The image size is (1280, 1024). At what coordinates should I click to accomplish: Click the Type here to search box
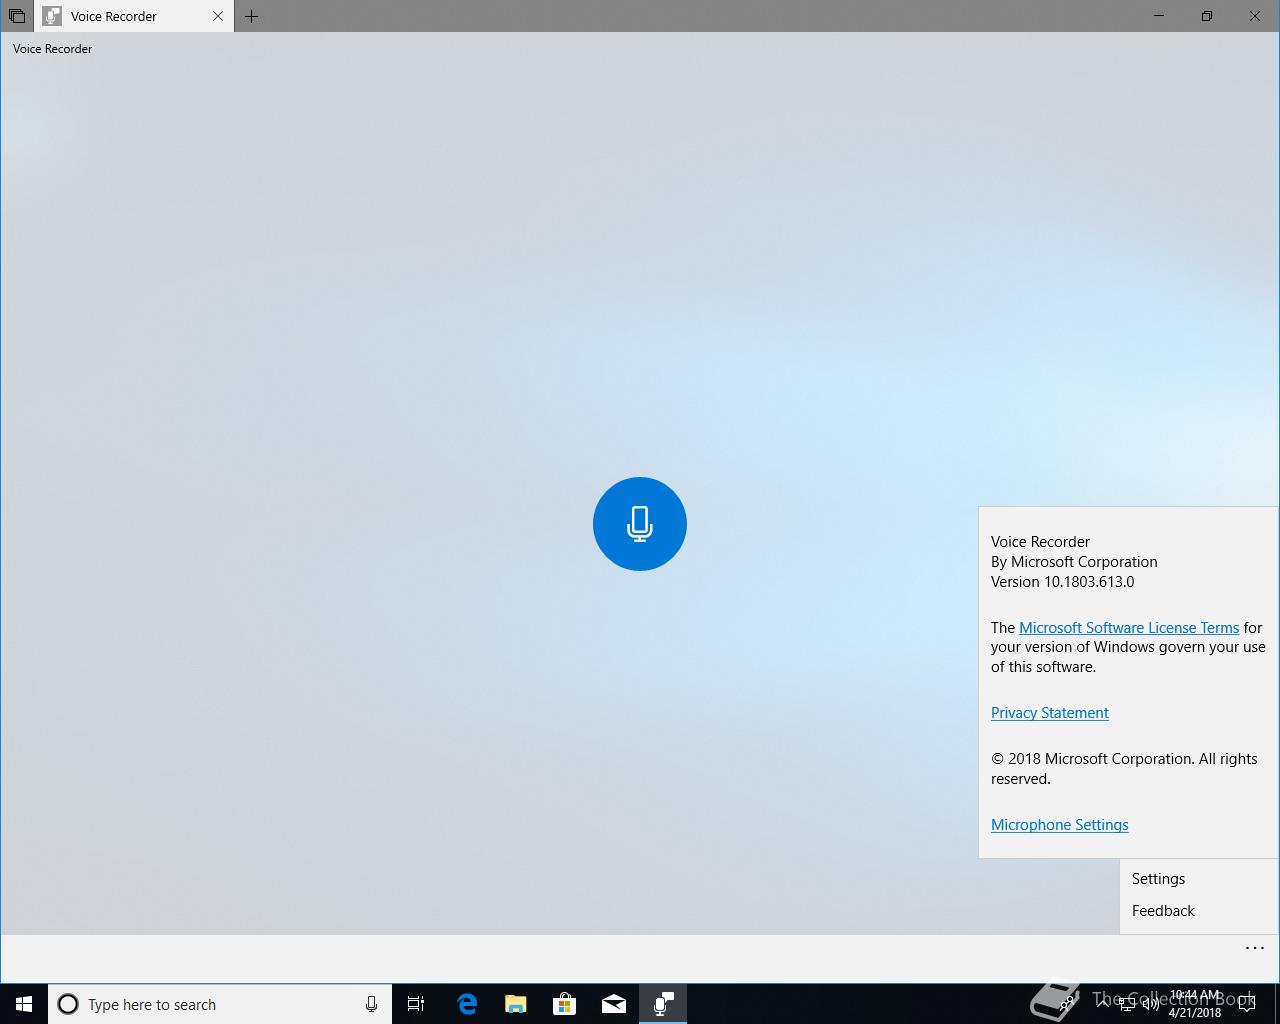tap(220, 1004)
